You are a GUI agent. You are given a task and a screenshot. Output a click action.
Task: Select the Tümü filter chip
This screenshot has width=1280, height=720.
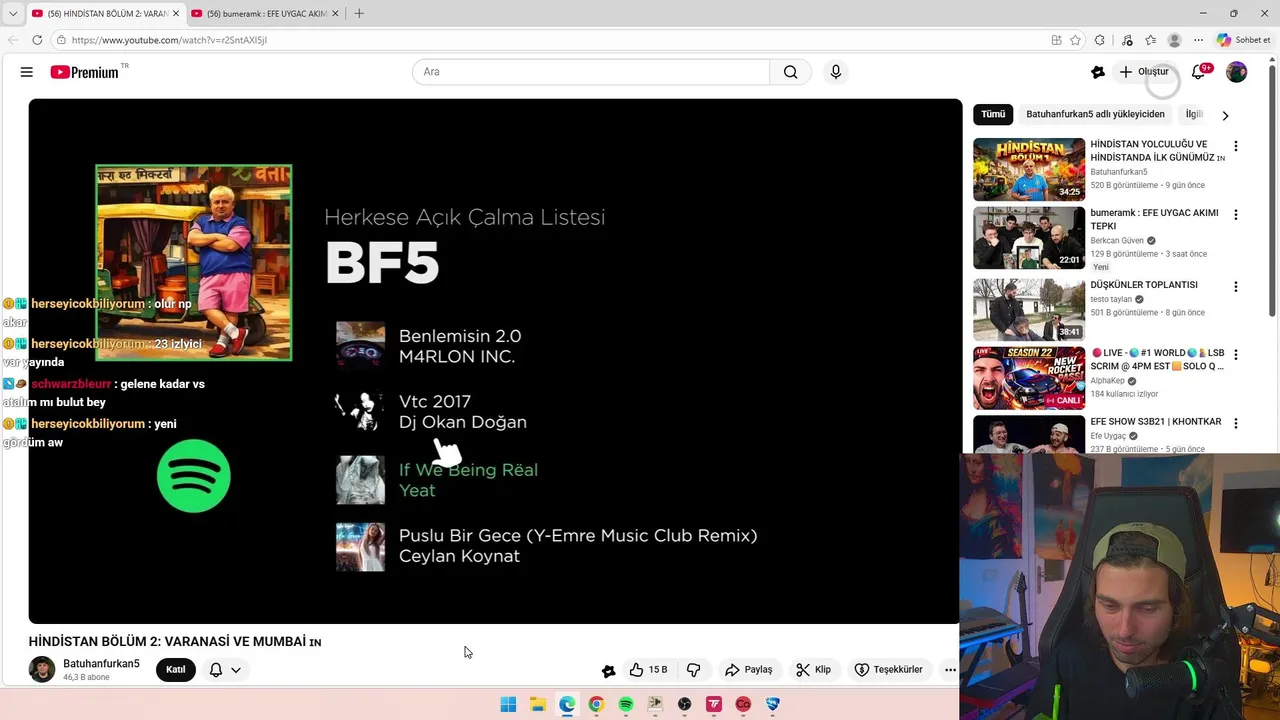993,114
